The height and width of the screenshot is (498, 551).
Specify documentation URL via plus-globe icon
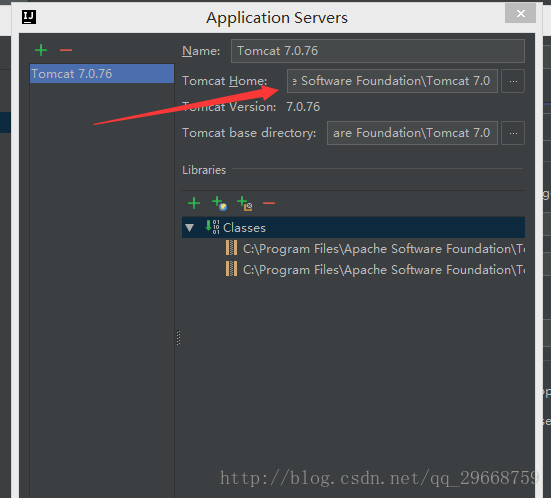tap(219, 203)
